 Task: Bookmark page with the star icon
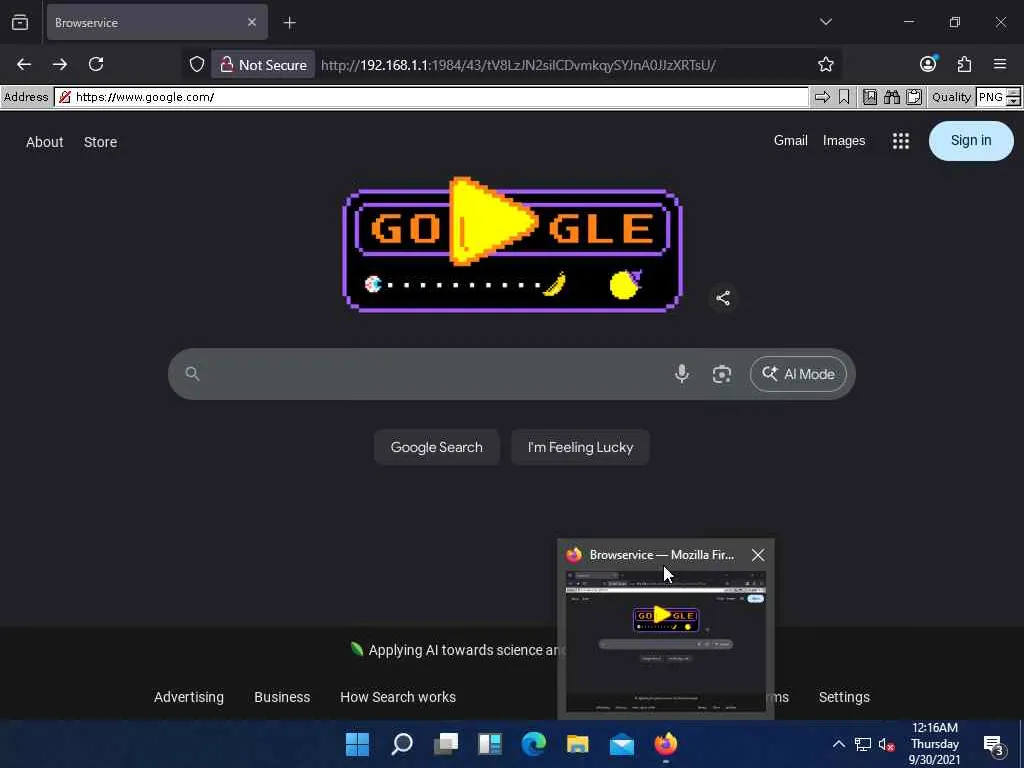click(825, 64)
